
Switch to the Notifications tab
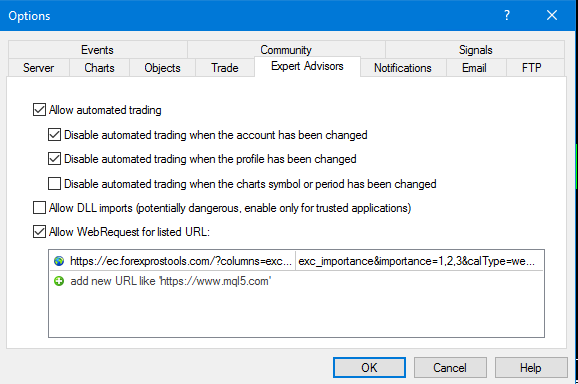(x=403, y=68)
